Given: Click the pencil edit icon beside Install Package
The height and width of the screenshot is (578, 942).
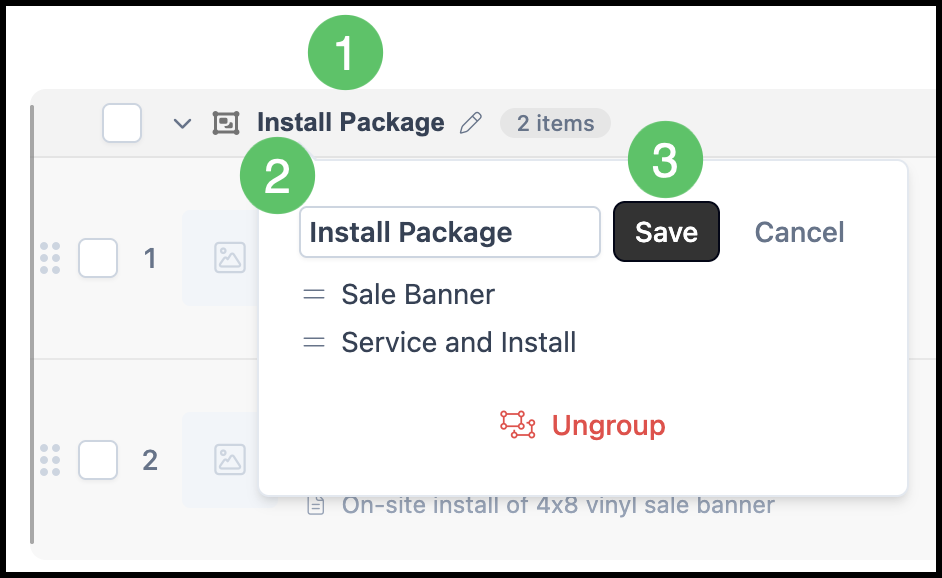Looking at the screenshot, I should coord(471,123).
